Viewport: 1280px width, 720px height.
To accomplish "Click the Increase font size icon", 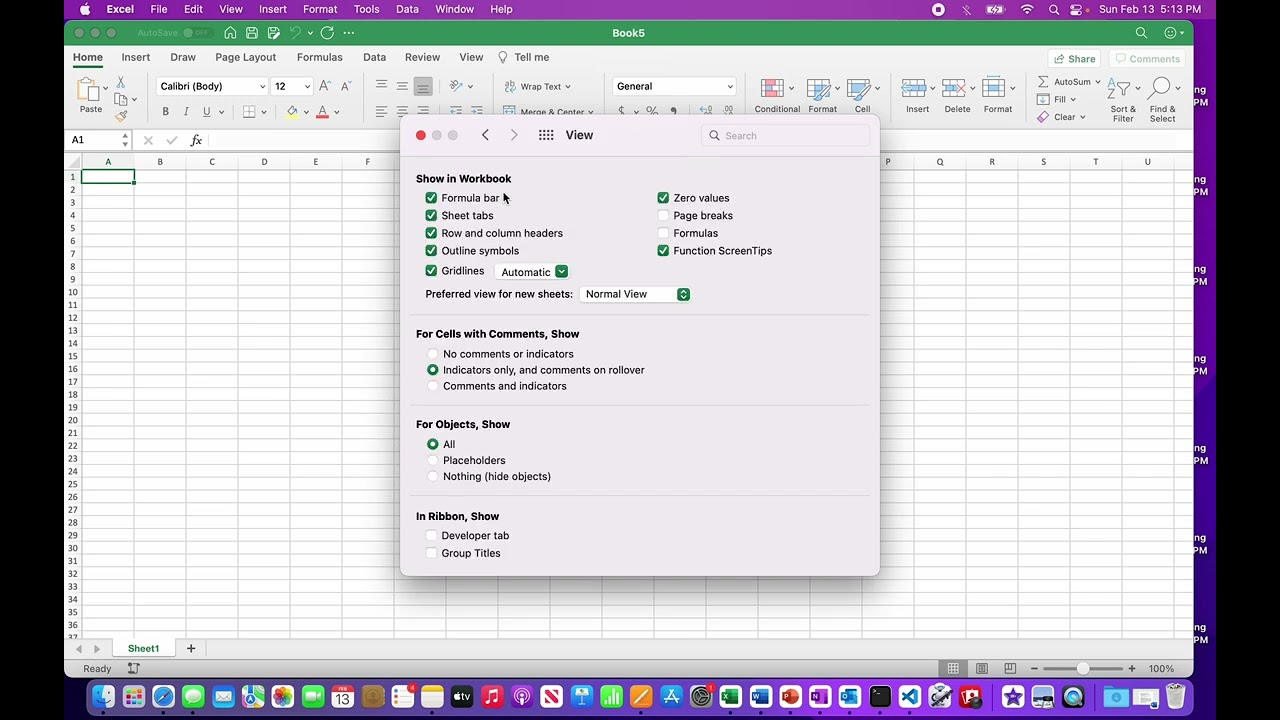I will [x=324, y=86].
